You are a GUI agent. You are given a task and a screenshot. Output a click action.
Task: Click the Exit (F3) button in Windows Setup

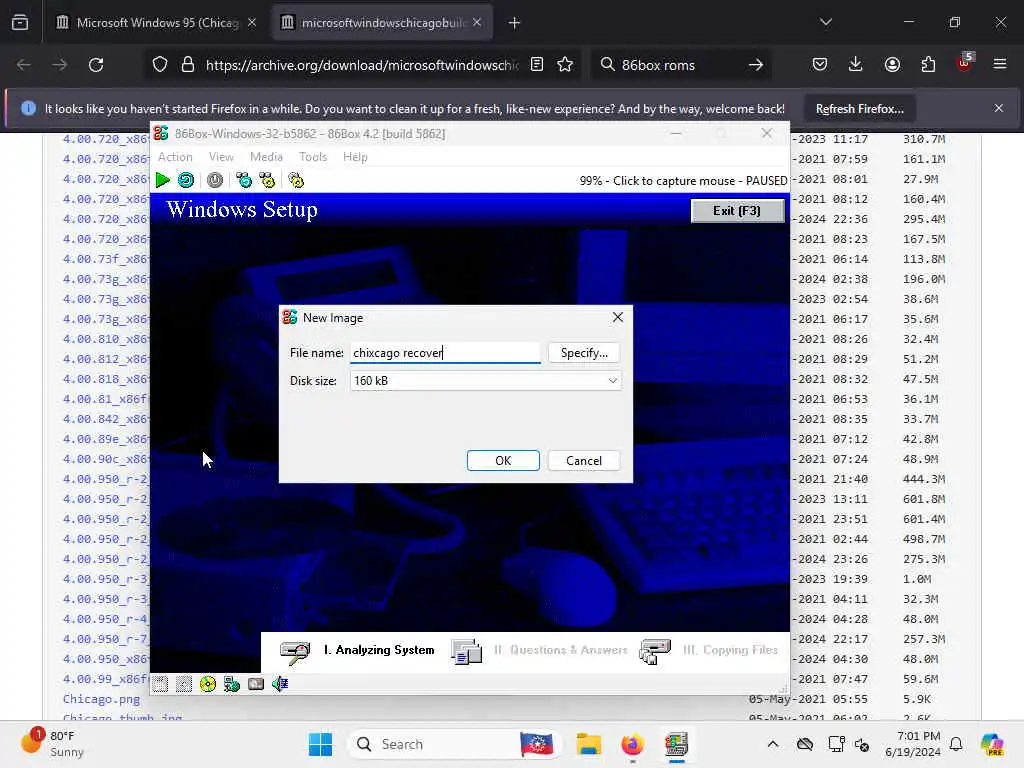(737, 211)
